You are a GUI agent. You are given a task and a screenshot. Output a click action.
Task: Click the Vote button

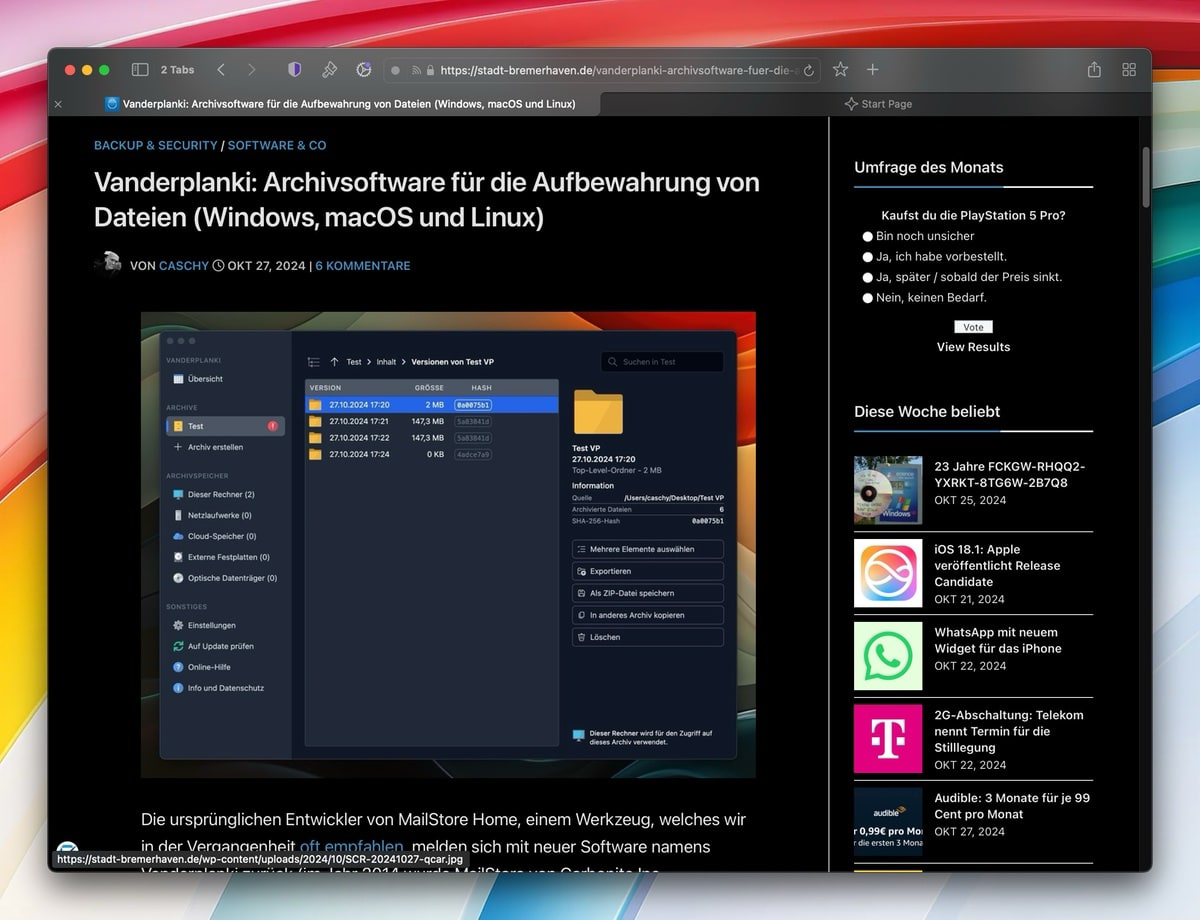[973, 326]
